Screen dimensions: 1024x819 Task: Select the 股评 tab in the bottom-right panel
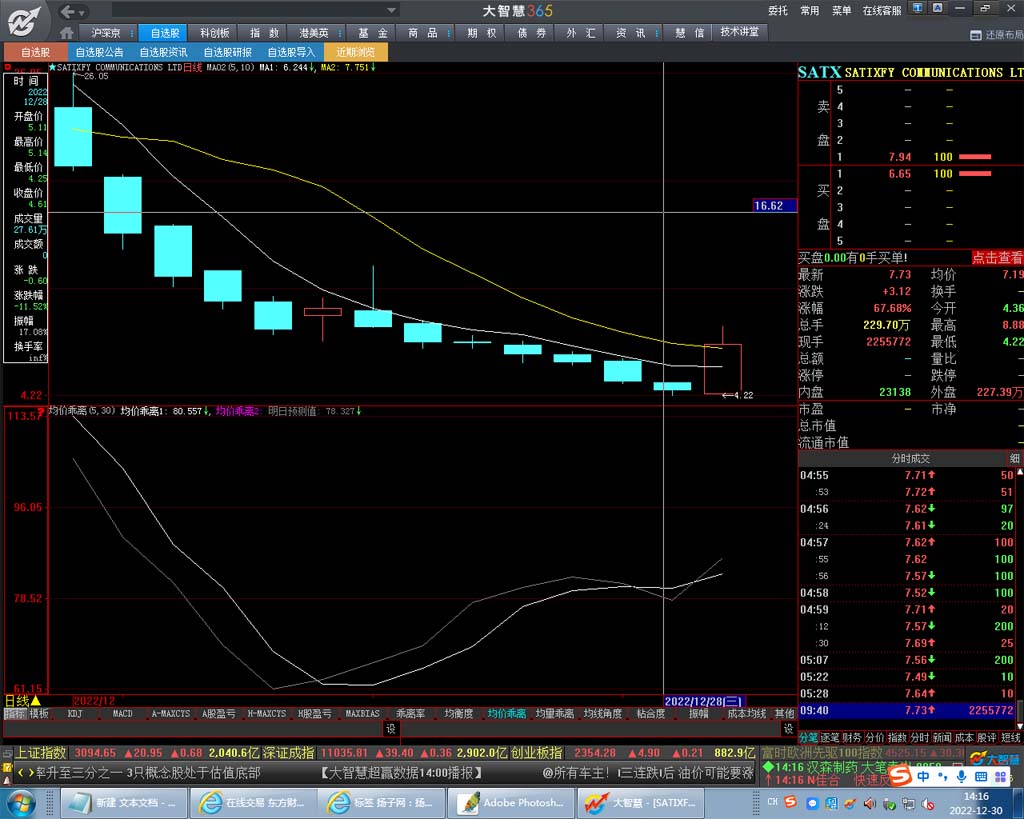click(987, 738)
